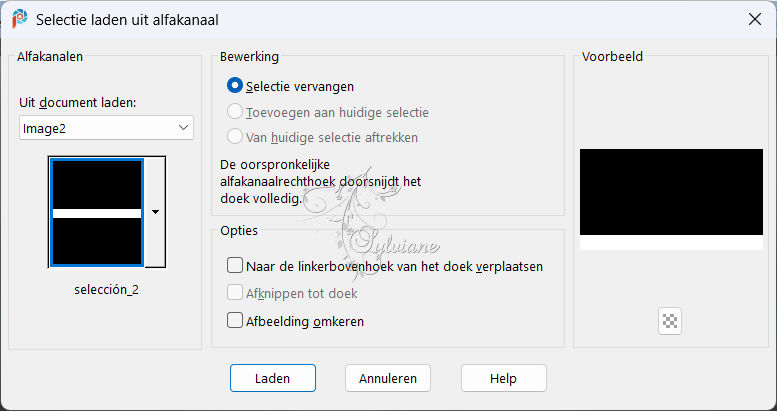Image resolution: width=777 pixels, height=411 pixels.
Task: Click the Laden button
Action: (x=273, y=378)
